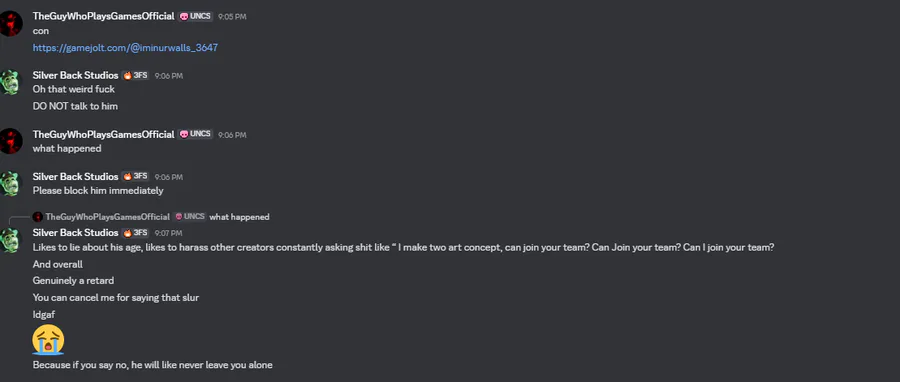The width and height of the screenshot is (900, 382).
Task: Click the Silver Back Studios username at 9:07 PM
Action: (75, 233)
